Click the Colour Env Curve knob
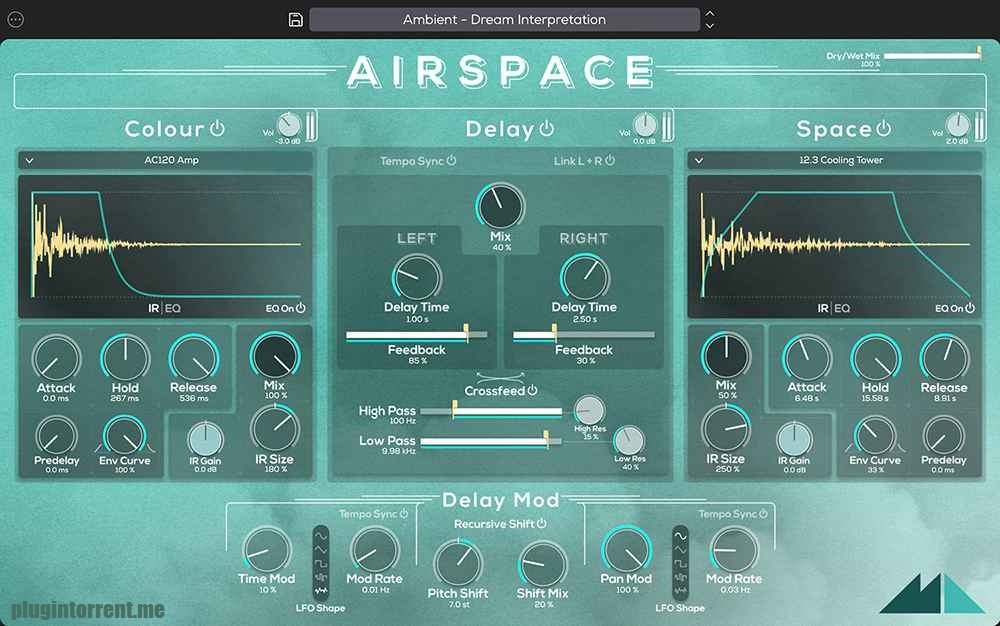This screenshot has height=626, width=1000. pos(125,437)
